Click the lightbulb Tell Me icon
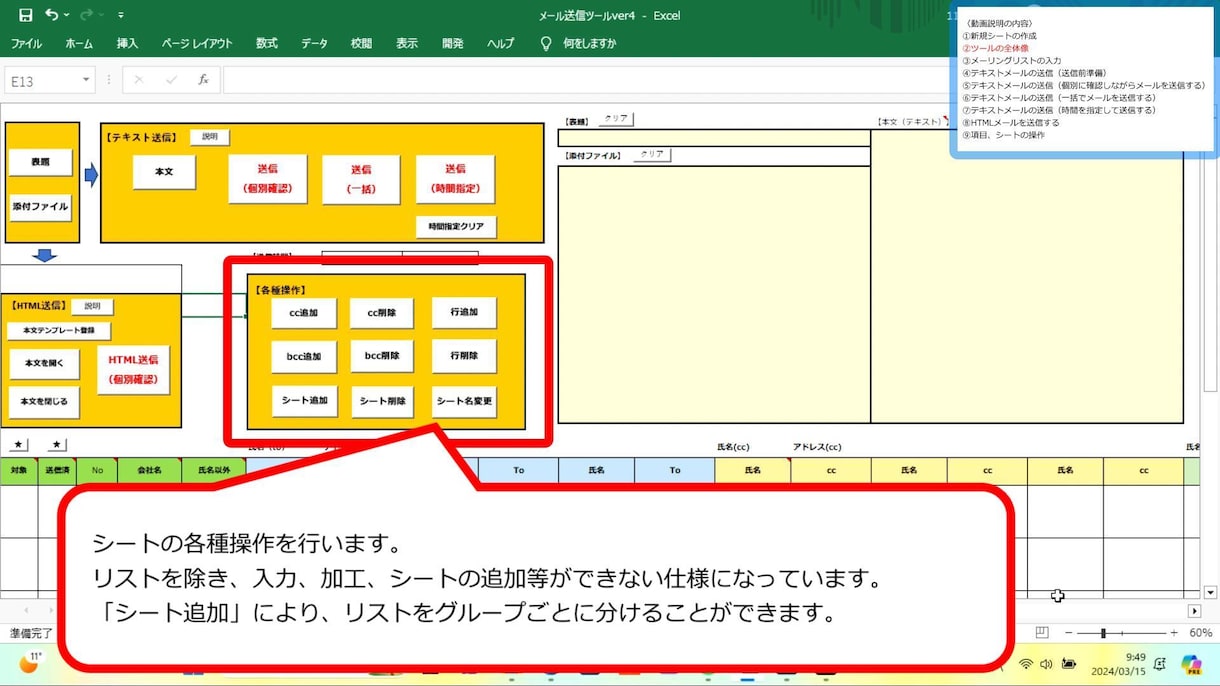This screenshot has width=1220, height=686. [546, 43]
